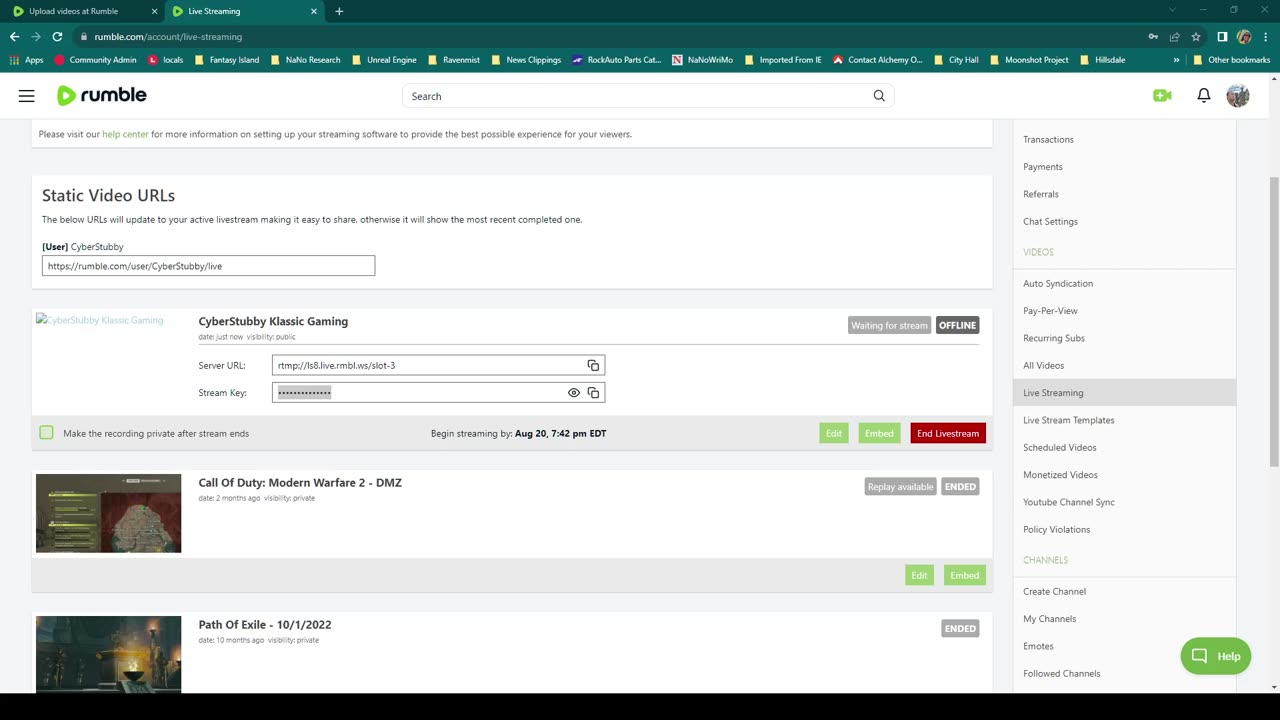1280x720 pixels.
Task: Open a new browser tab
Action: tap(339, 11)
